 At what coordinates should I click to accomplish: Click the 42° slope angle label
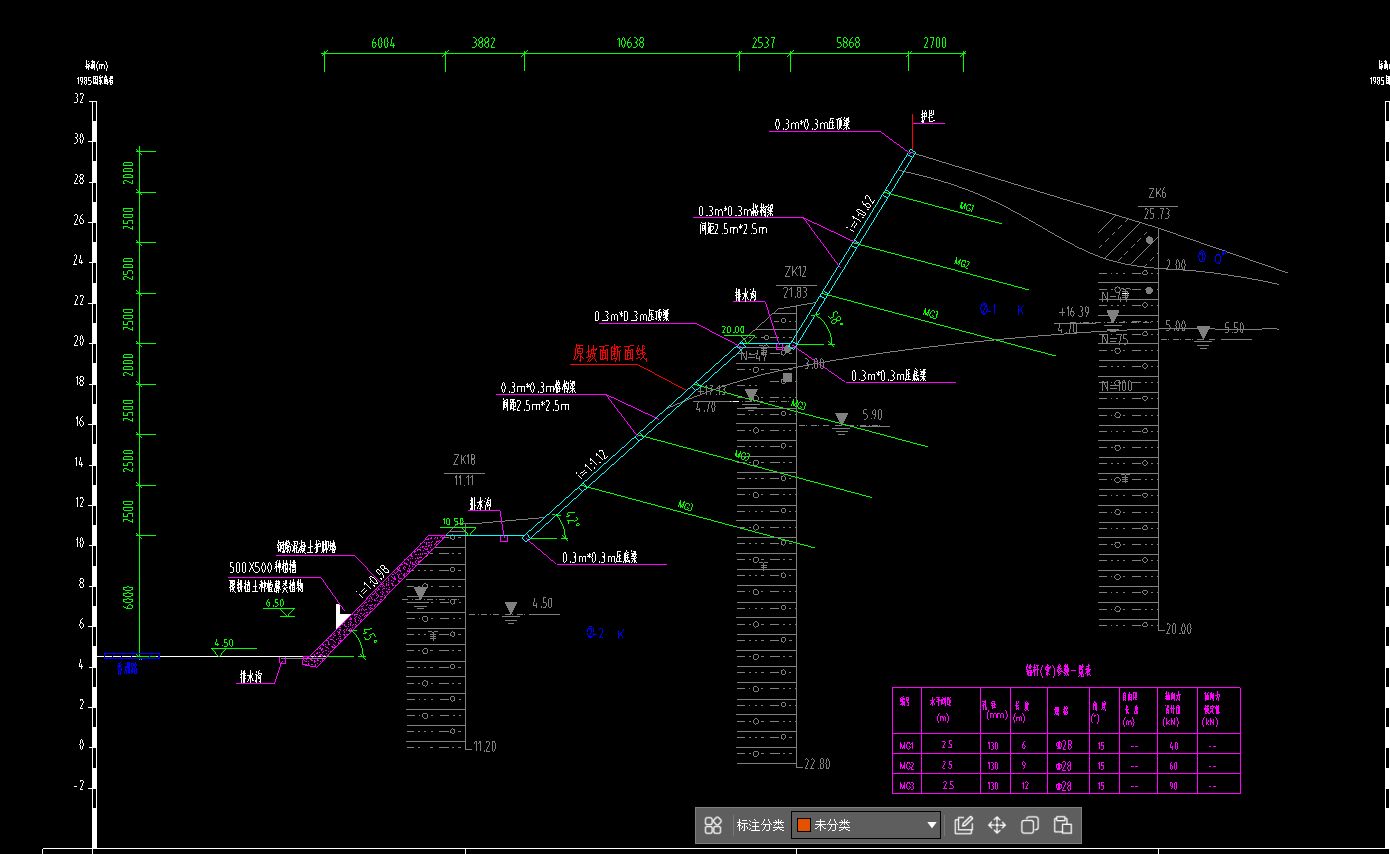(x=572, y=519)
